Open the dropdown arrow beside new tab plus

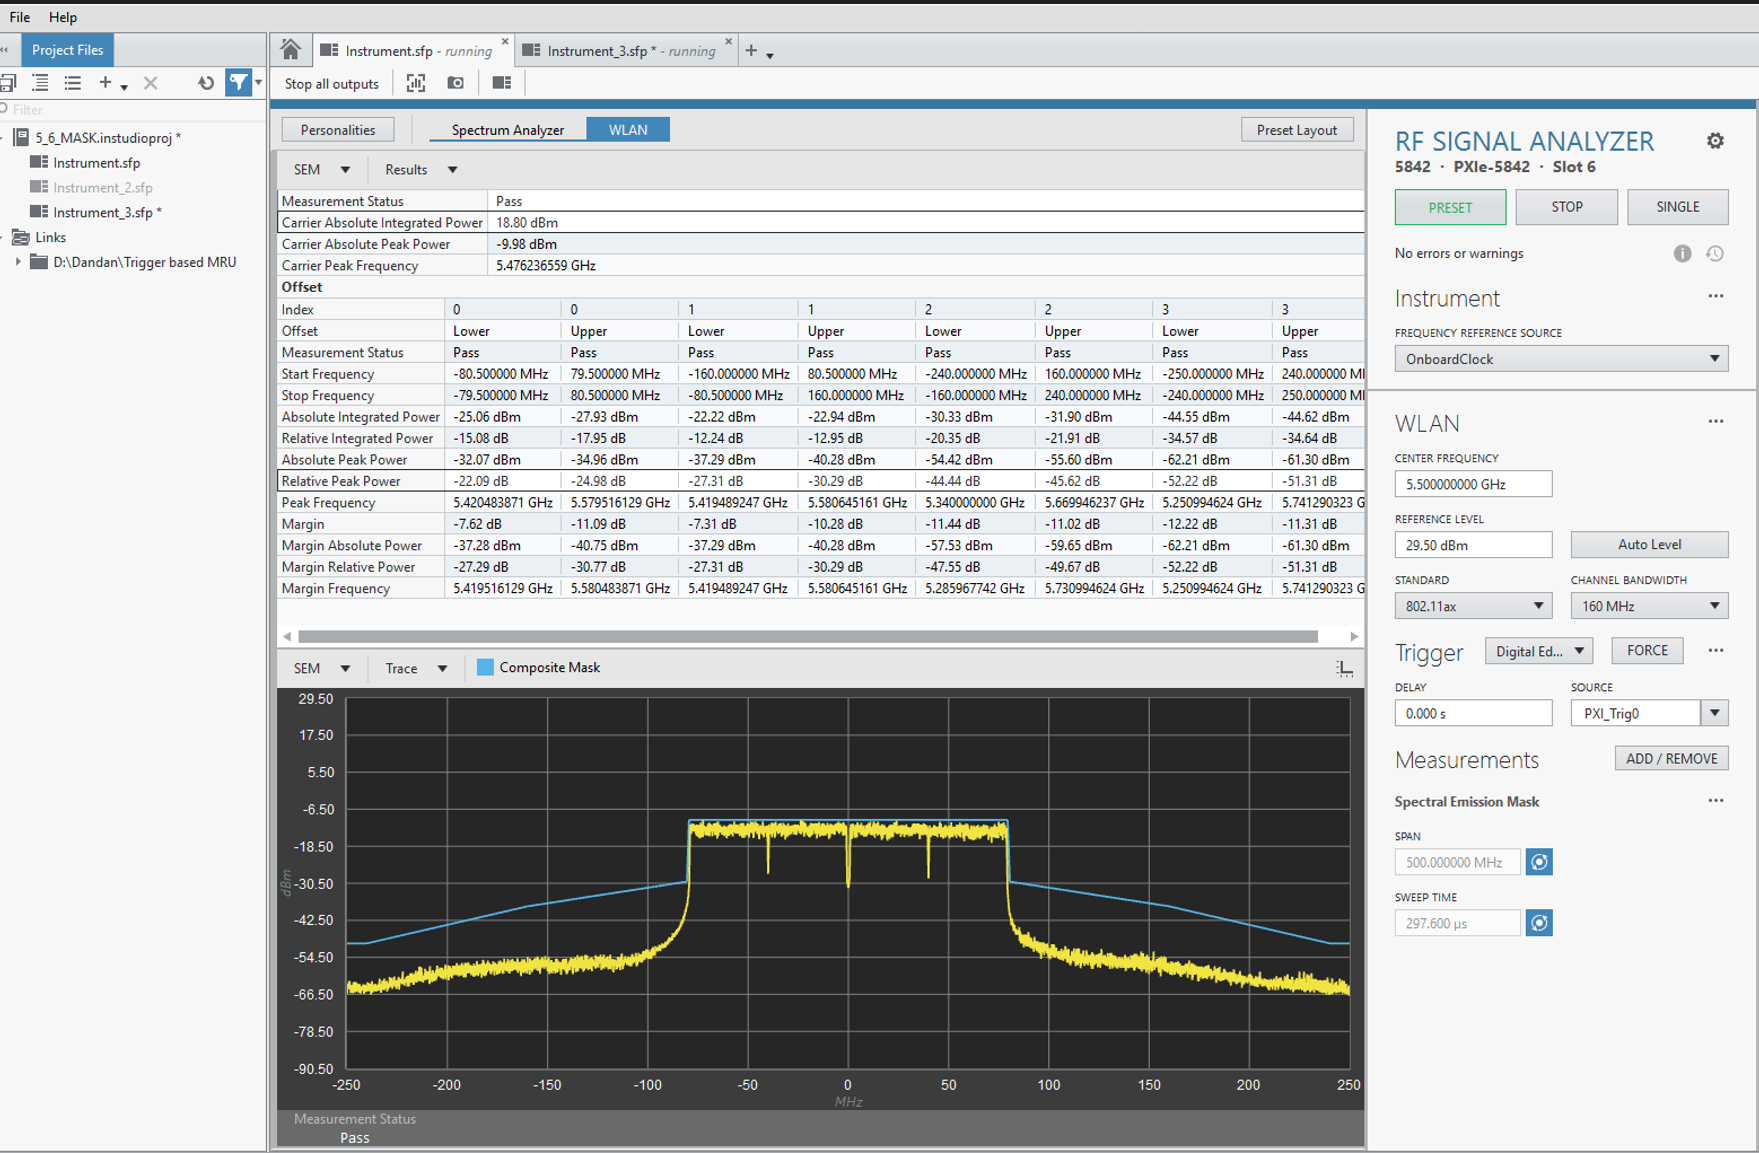[770, 55]
